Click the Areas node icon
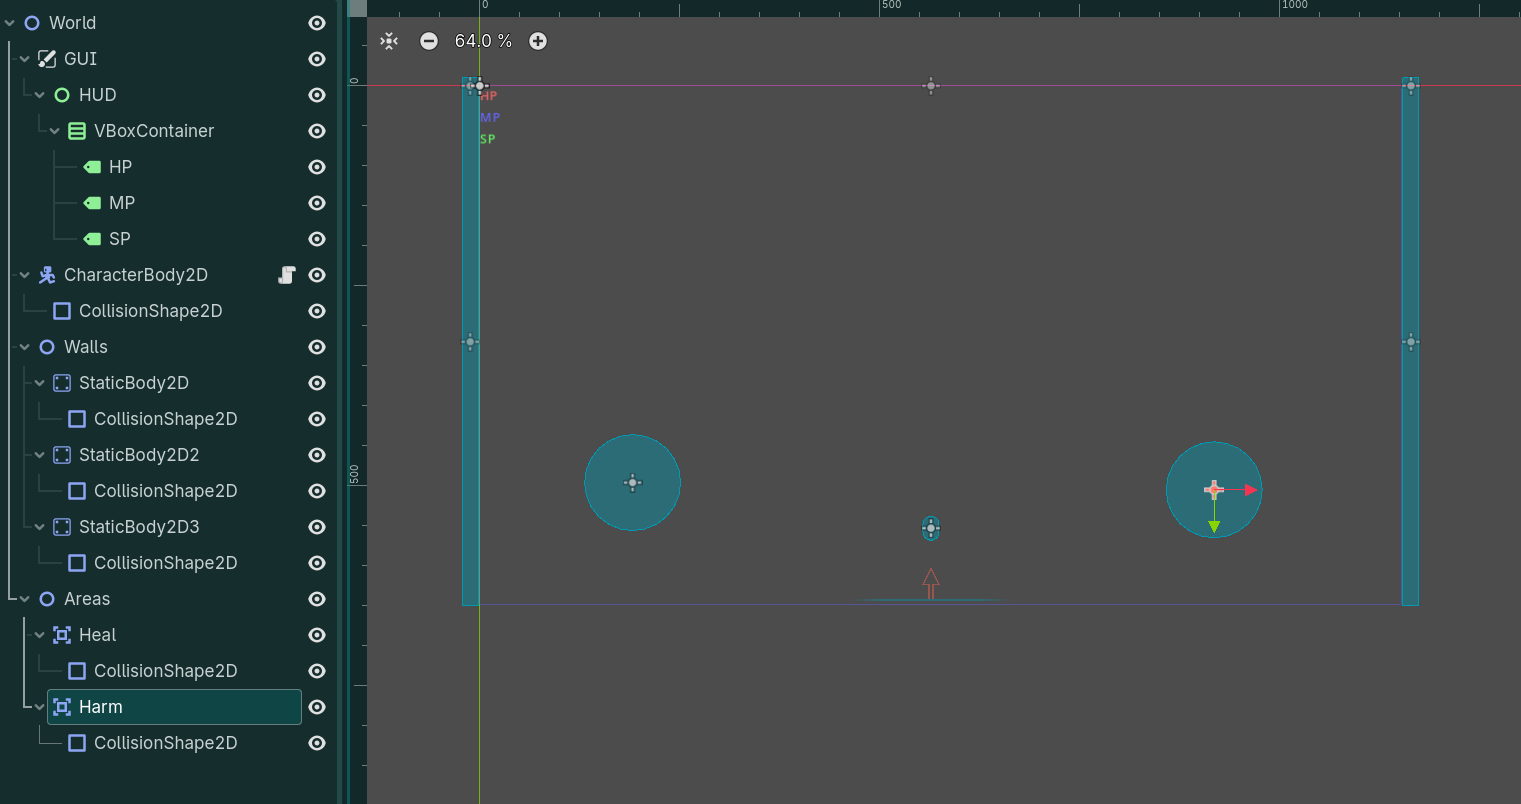The width and height of the screenshot is (1521, 804). [47, 599]
